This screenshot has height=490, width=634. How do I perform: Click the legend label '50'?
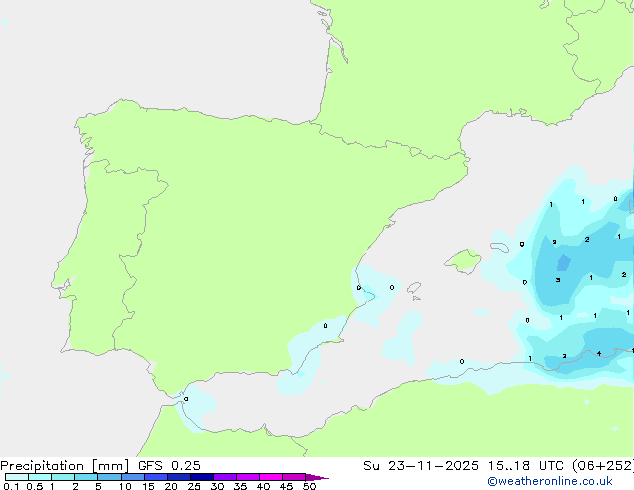309,486
